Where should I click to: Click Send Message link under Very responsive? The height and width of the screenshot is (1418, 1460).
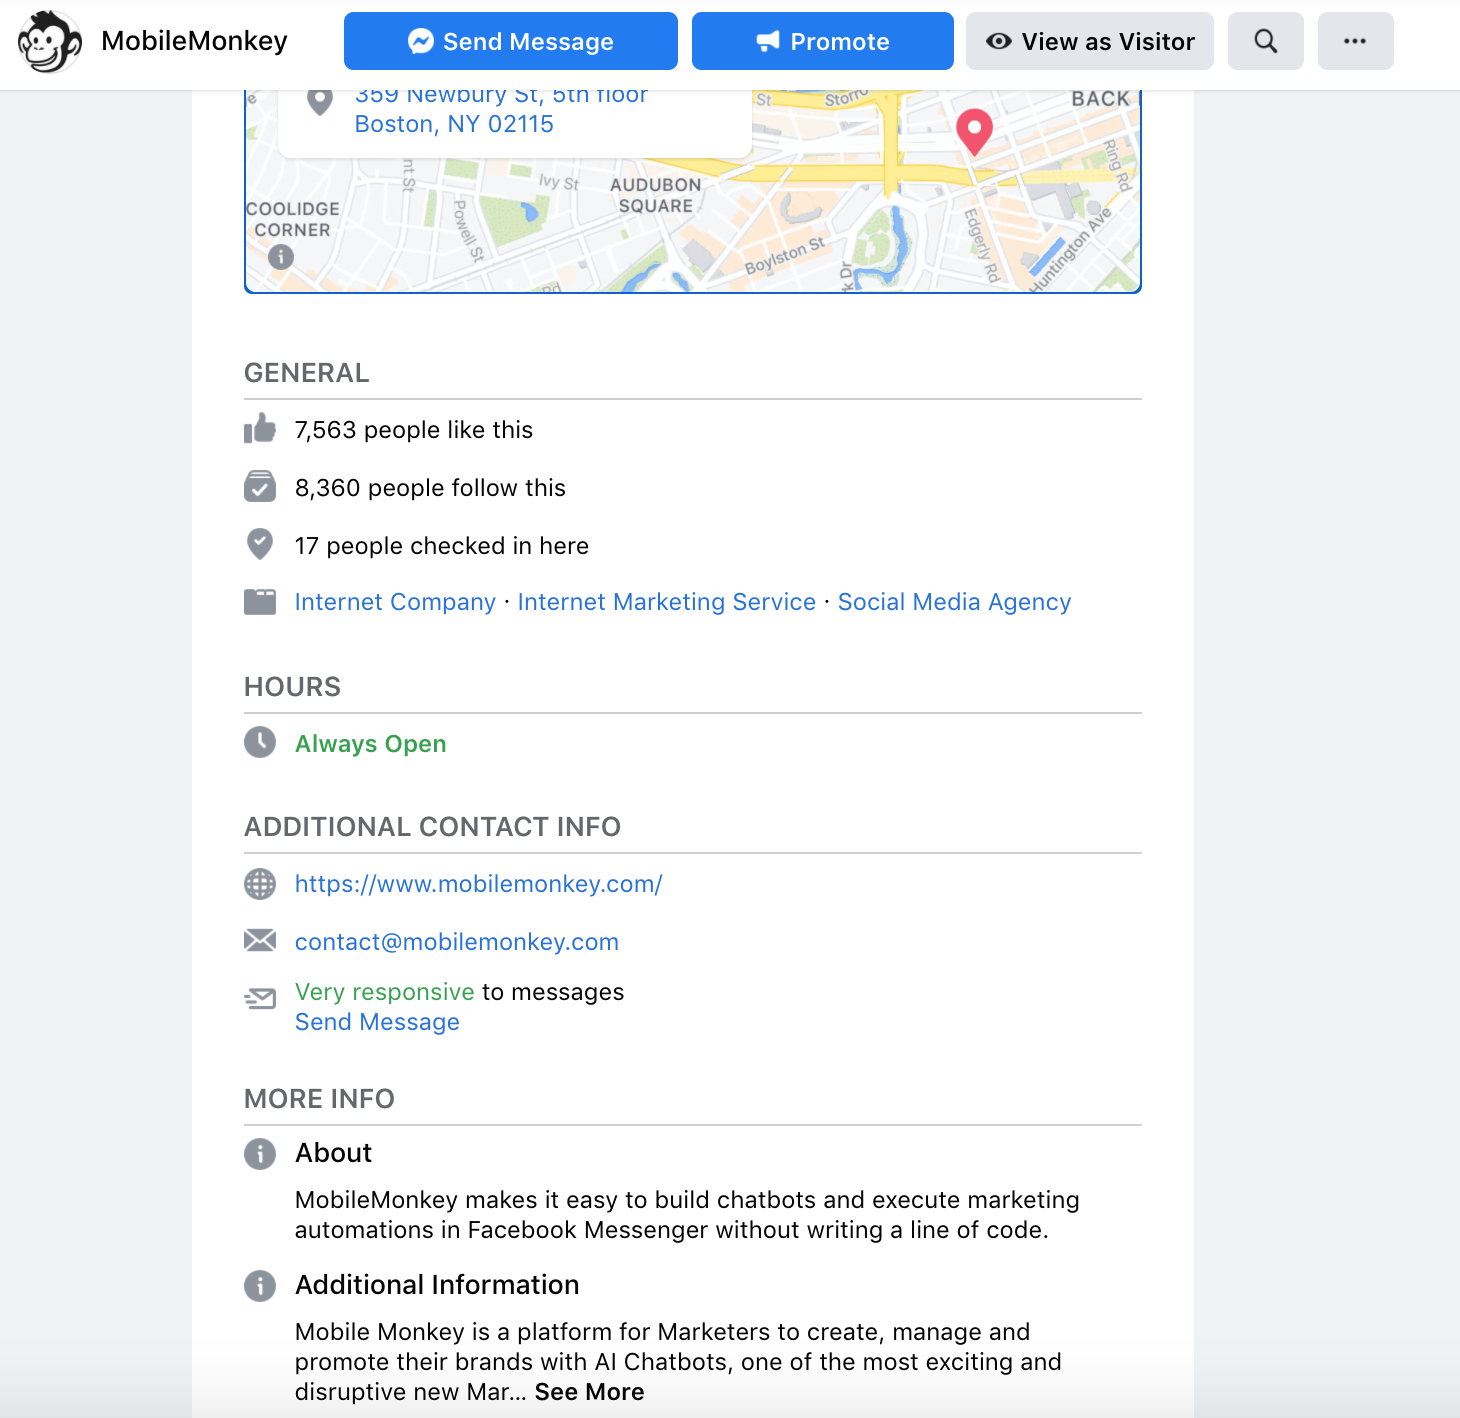pyautogui.click(x=377, y=1022)
